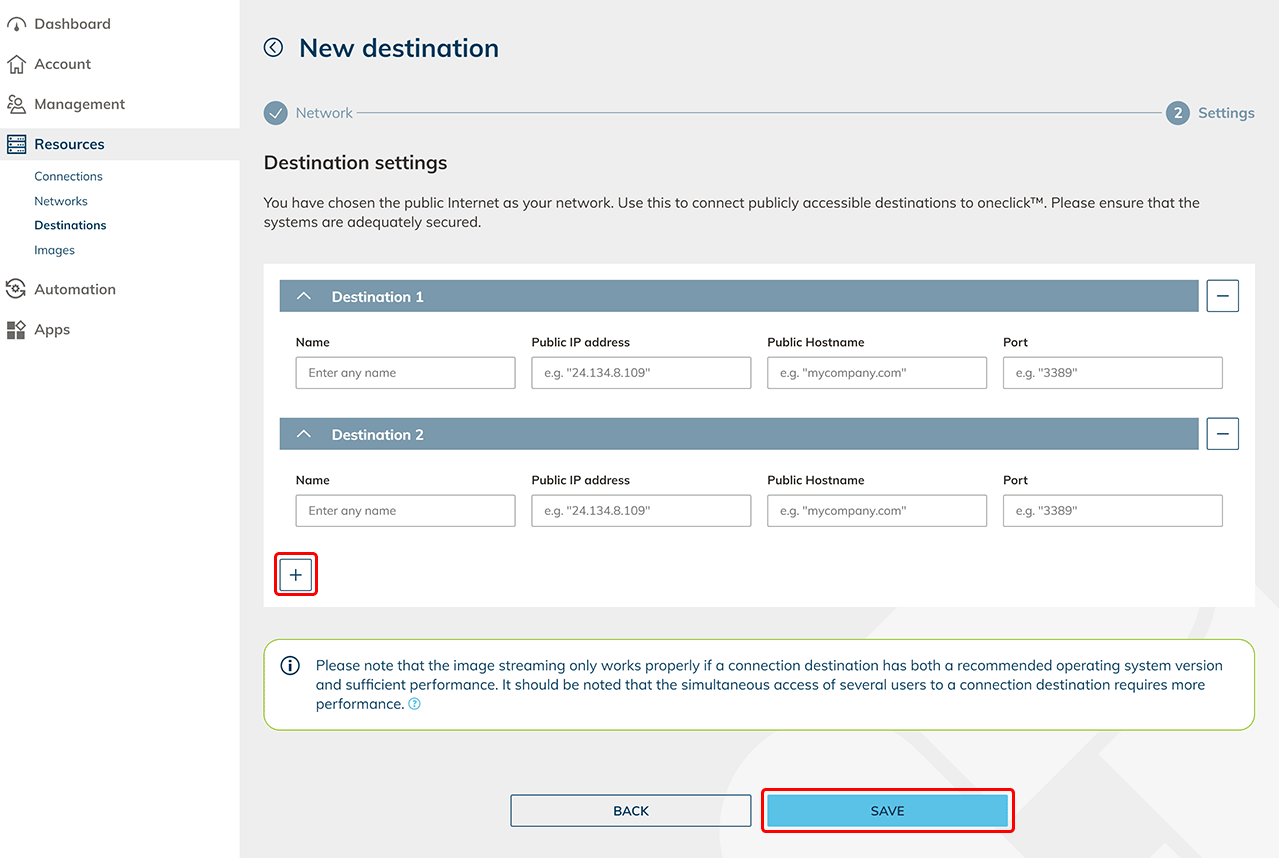The height and width of the screenshot is (858, 1280).
Task: Click the back arrow beside New destination
Action: coord(273,48)
